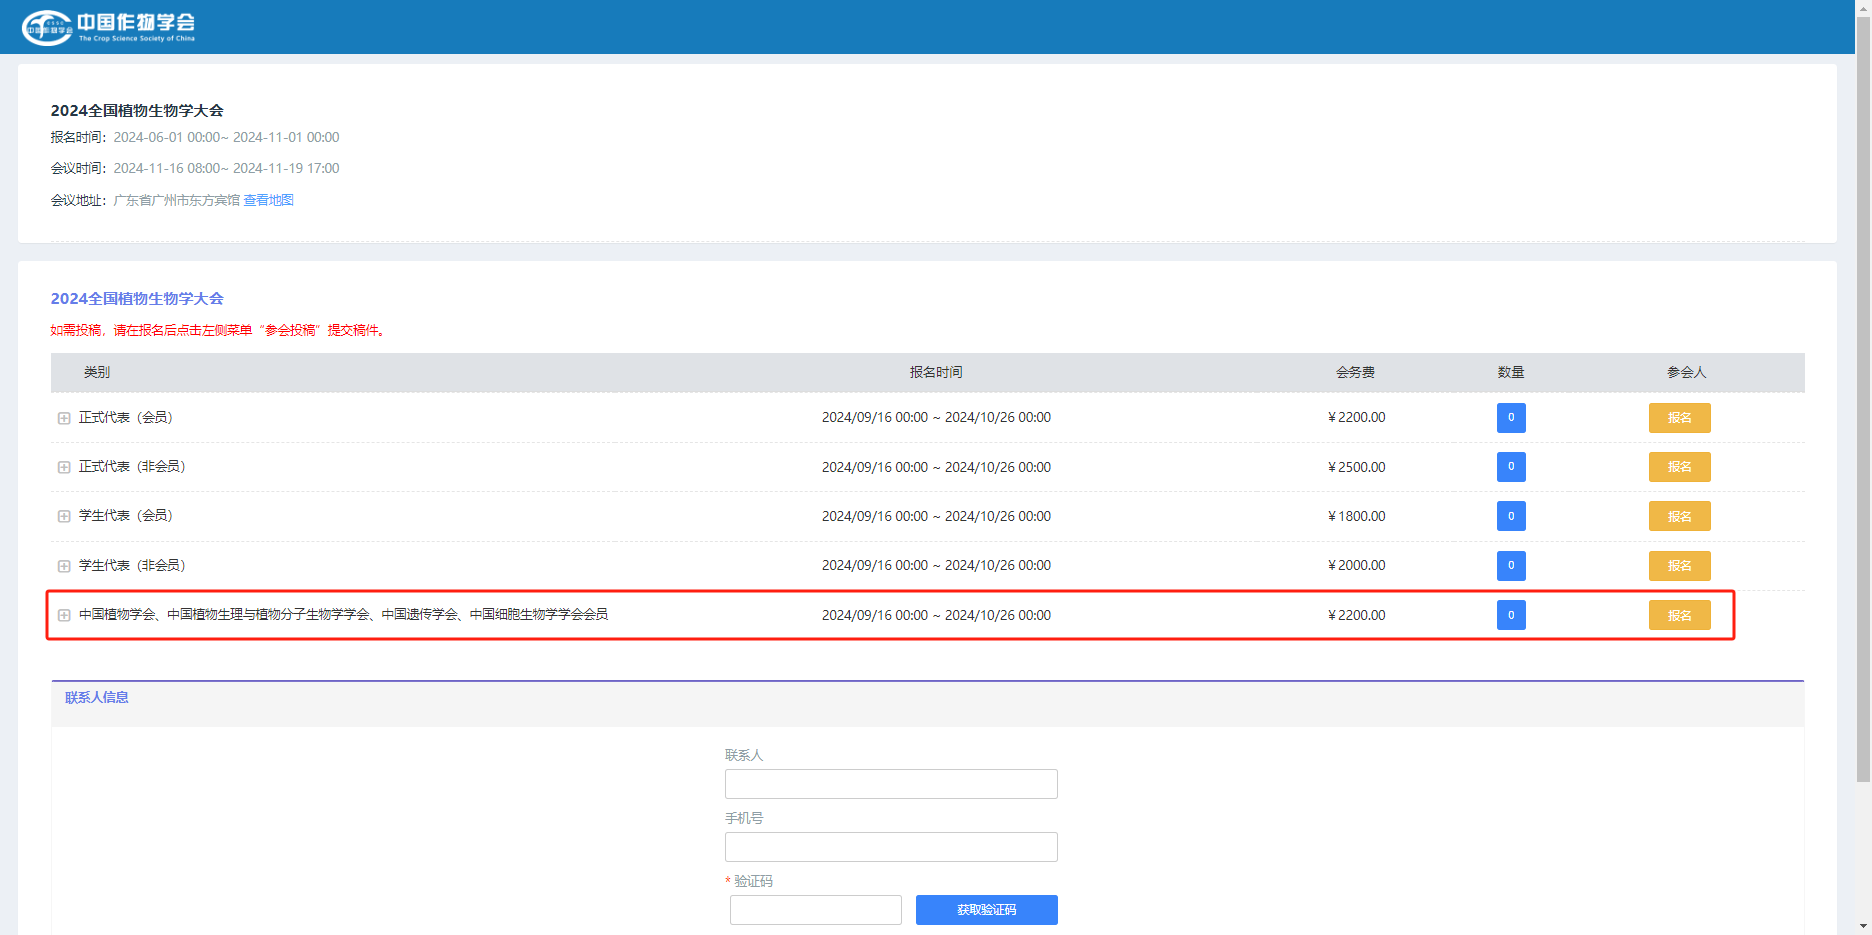Click quantity box for 学生代表（非会员）

pos(1511,566)
